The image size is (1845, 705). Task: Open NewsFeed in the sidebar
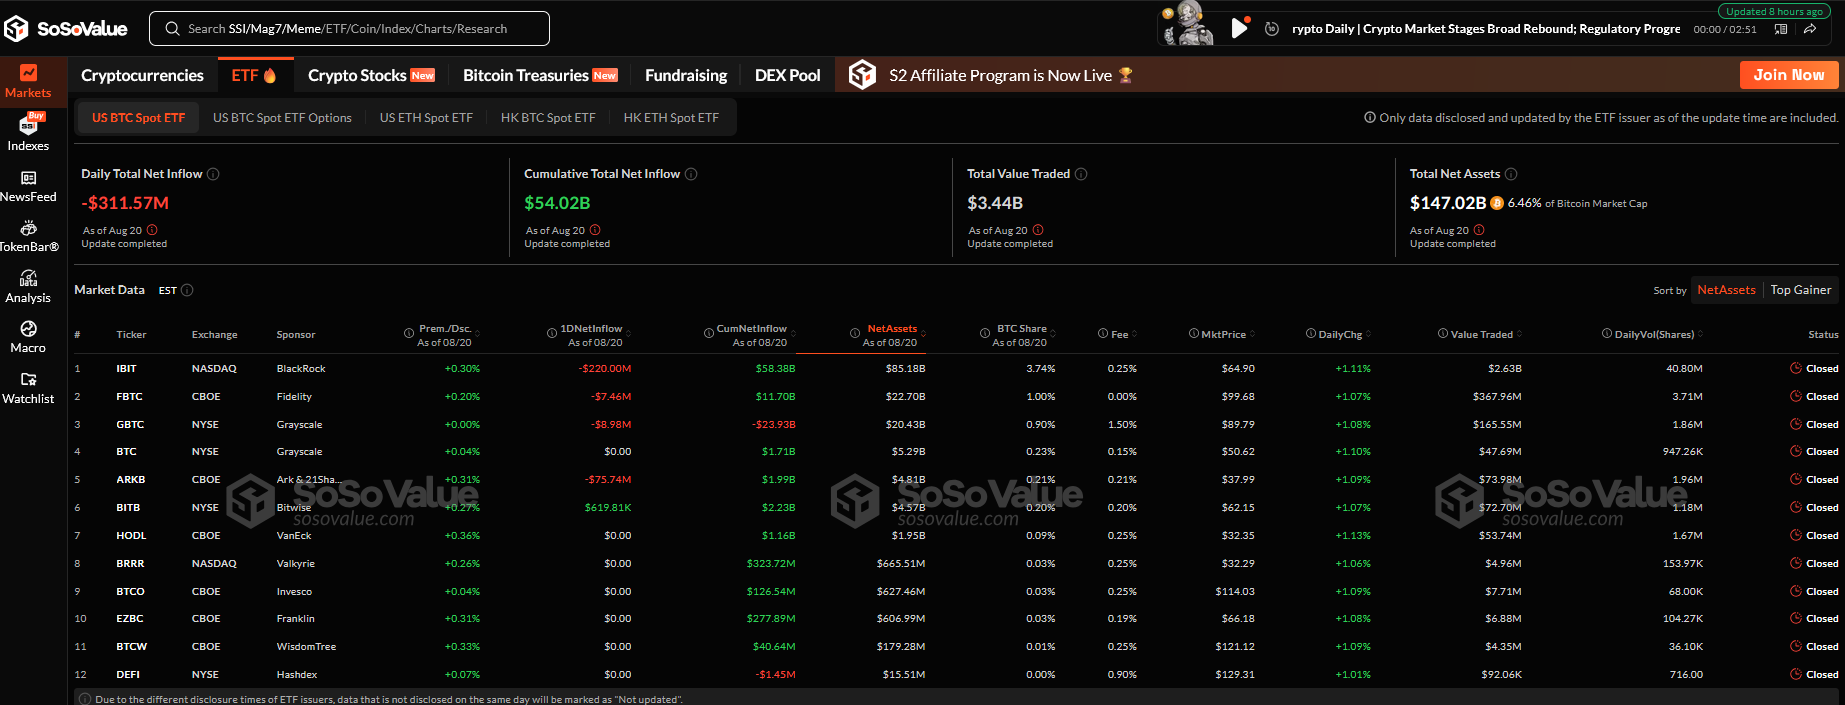pyautogui.click(x=28, y=187)
